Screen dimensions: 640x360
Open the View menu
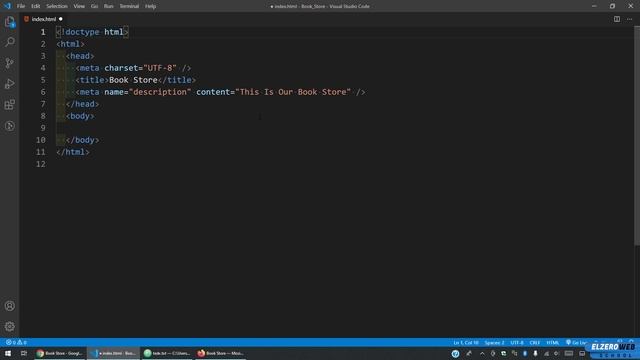79,6
